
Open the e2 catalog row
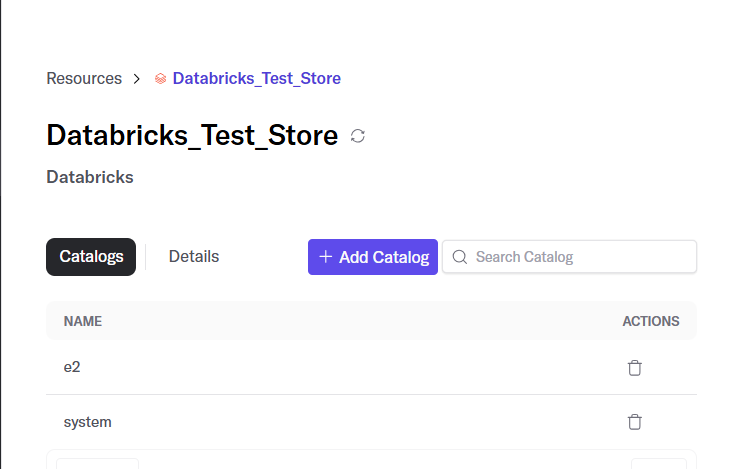pyautogui.click(x=371, y=367)
